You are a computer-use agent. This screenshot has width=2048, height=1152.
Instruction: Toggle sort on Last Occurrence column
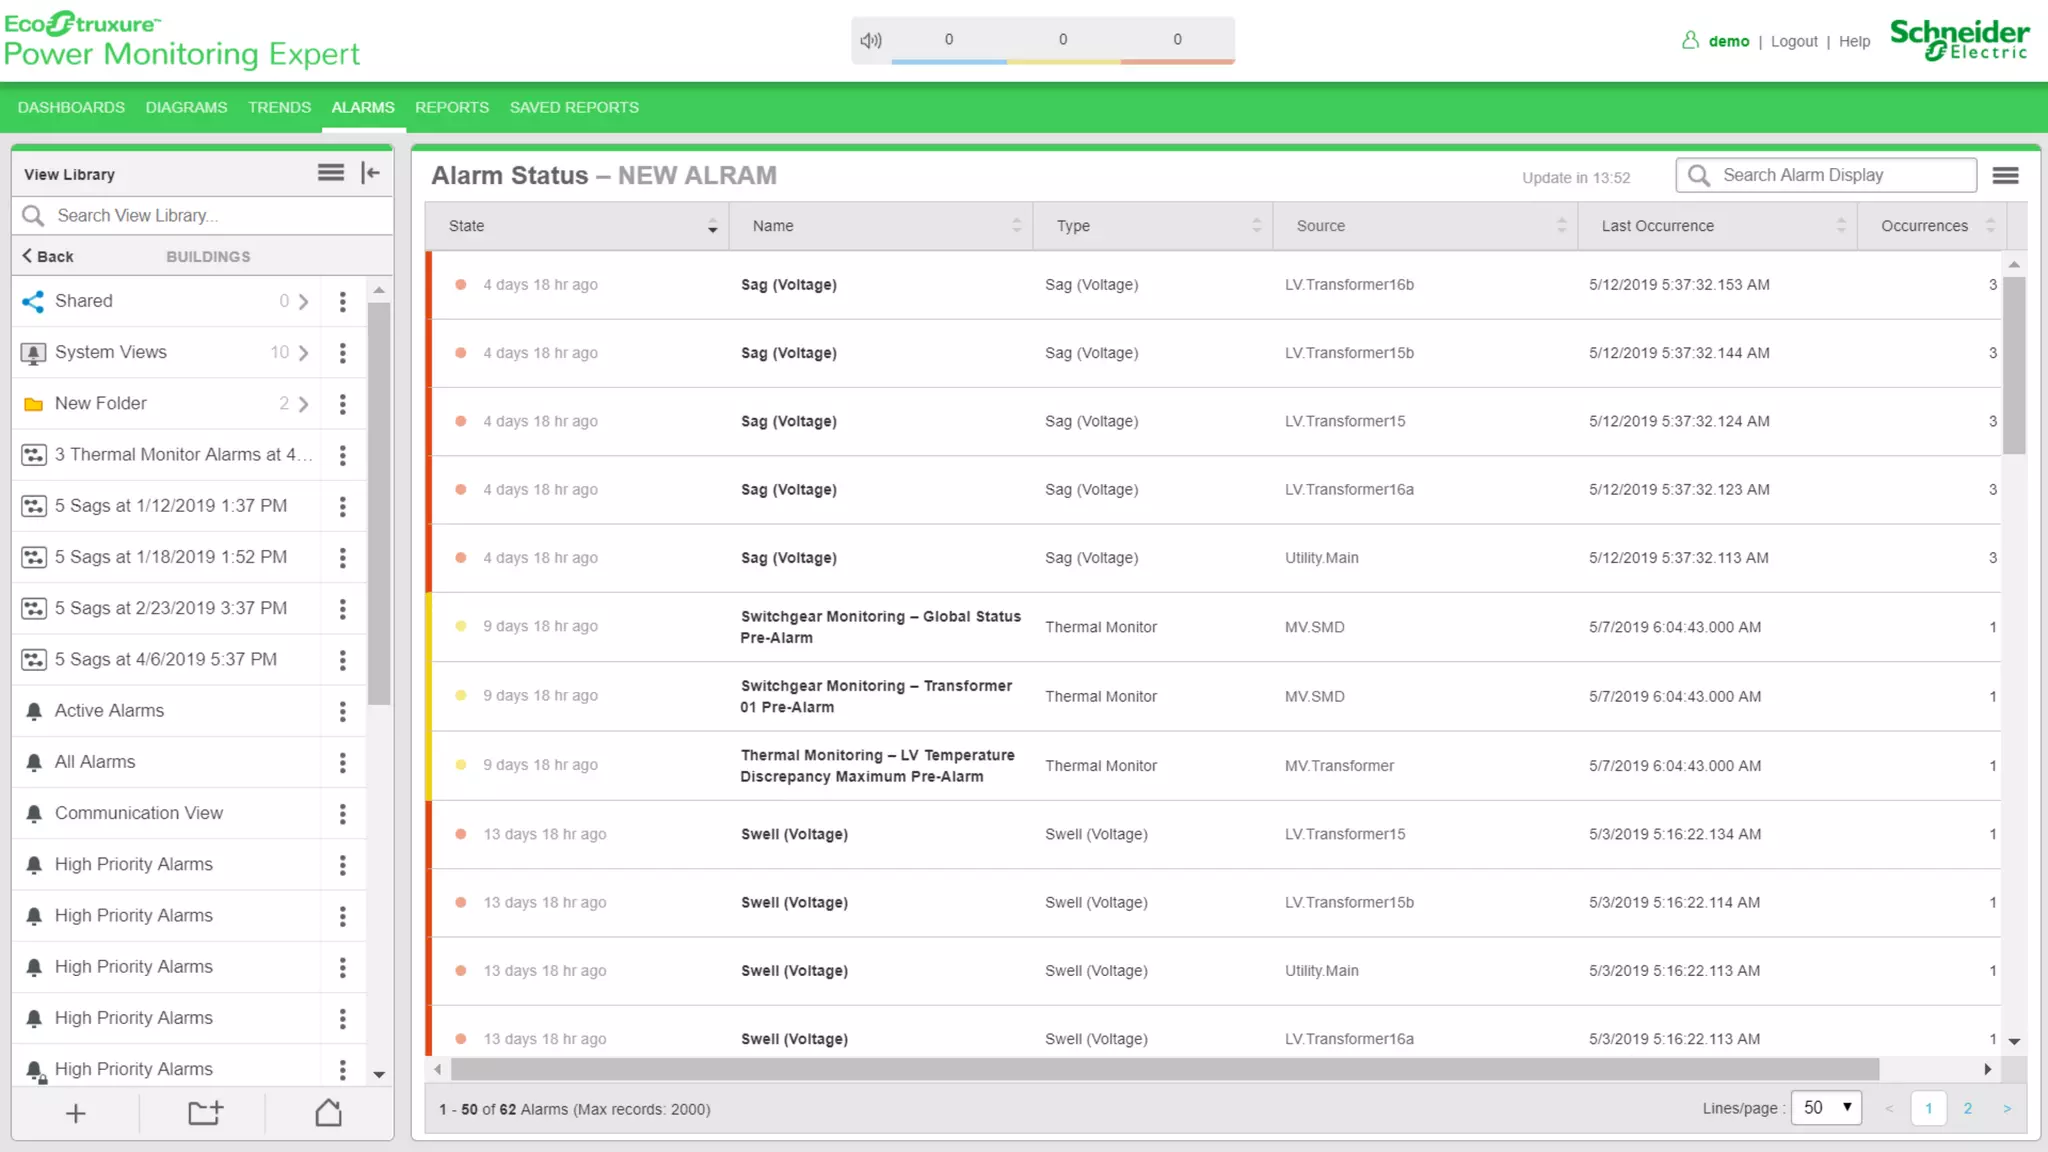pyautogui.click(x=1840, y=226)
